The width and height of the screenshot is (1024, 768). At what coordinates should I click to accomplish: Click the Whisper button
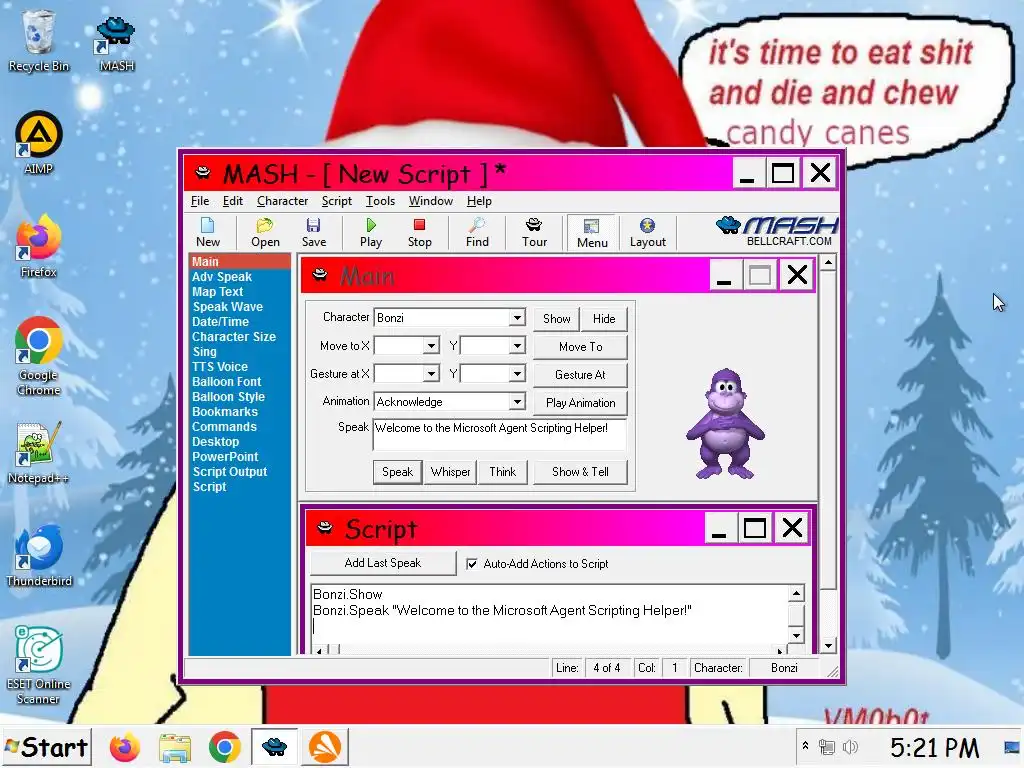[x=450, y=472]
